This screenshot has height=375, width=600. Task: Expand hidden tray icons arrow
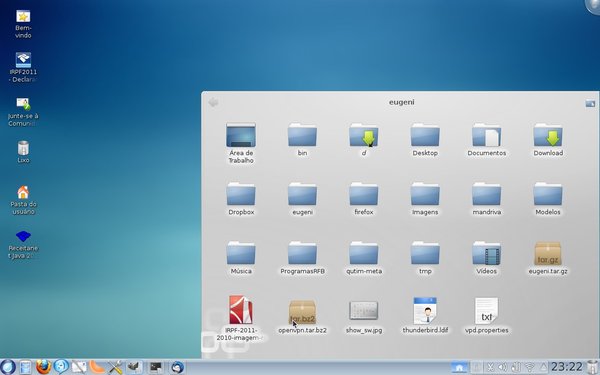pos(543,367)
